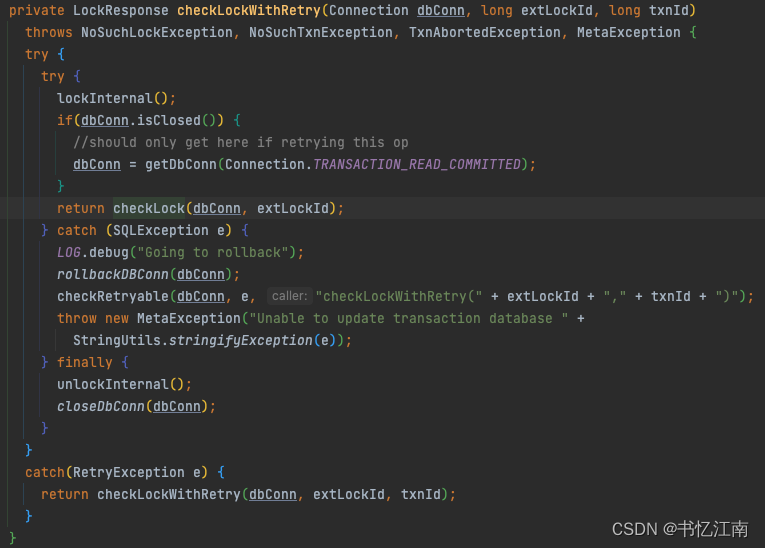Screen dimensions: 765x548
Task: Click MetaException after throw new
Action: pyautogui.click(x=189, y=318)
